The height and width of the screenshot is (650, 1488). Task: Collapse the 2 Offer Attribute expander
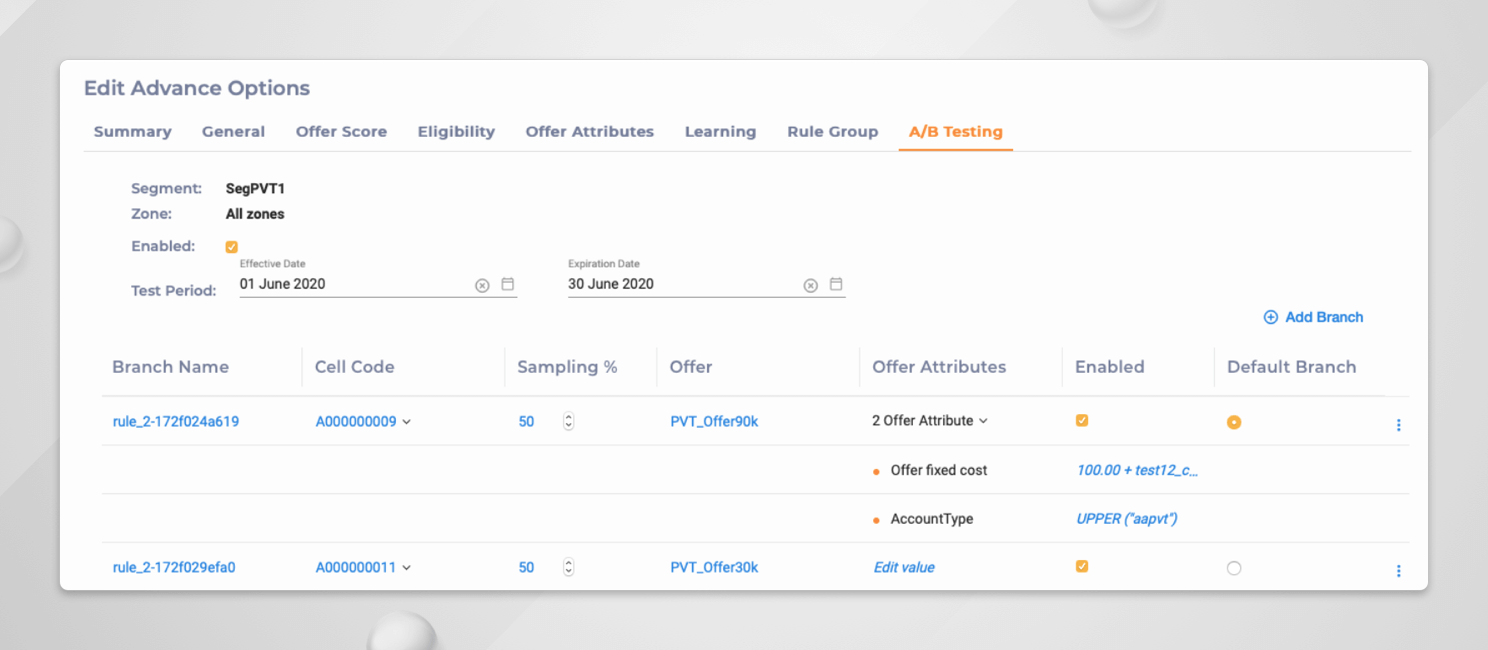[930, 421]
